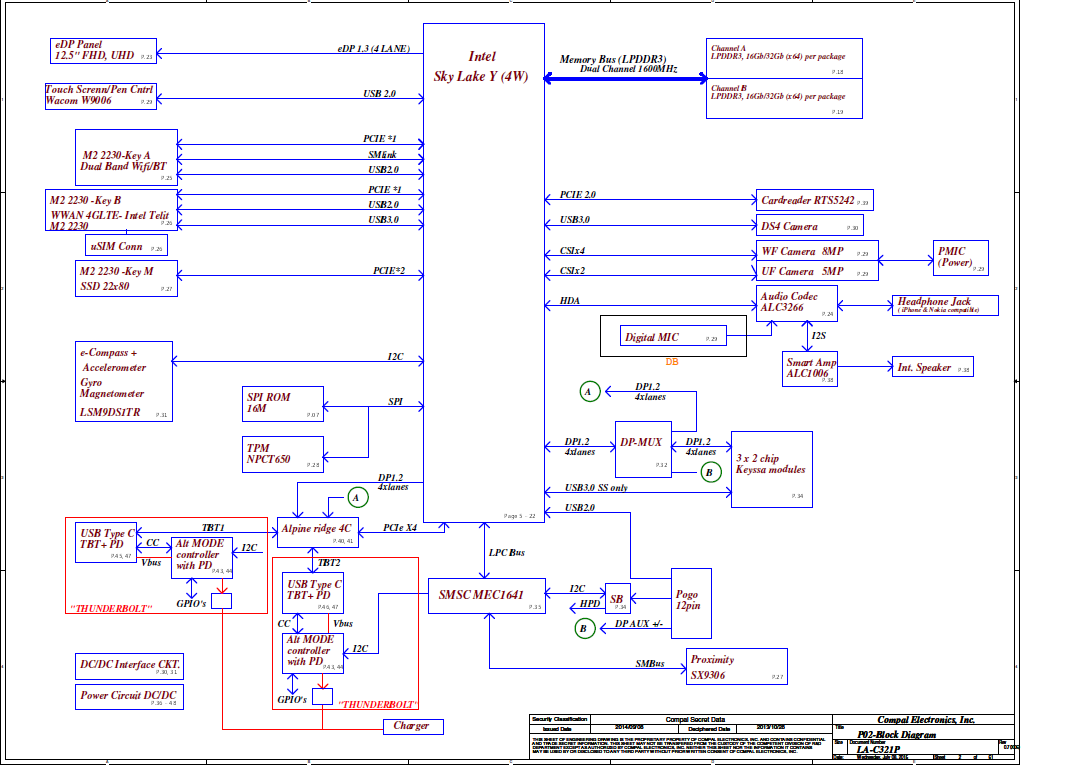Select the Smart Amp ALC1006 block
The width and height of the screenshot is (1087, 768).
click(810, 369)
